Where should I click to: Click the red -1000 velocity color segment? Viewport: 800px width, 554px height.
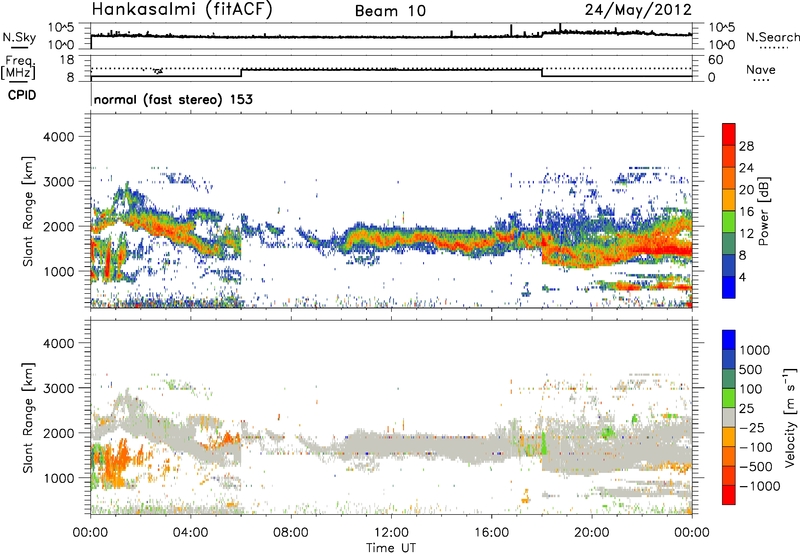point(729,495)
